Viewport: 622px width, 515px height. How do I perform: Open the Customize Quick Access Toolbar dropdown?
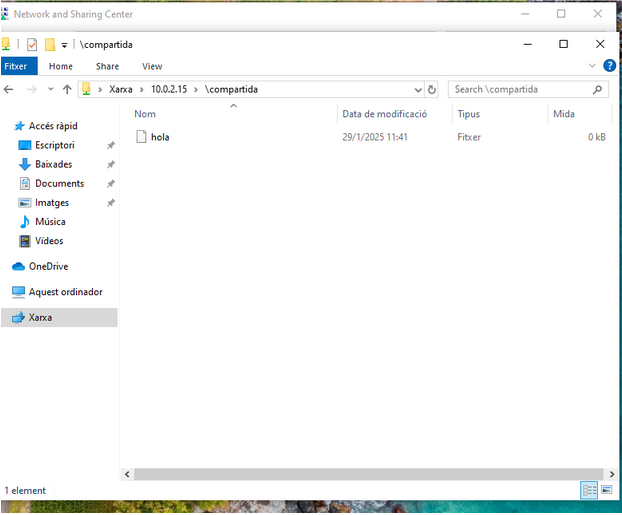pyautogui.click(x=64, y=45)
